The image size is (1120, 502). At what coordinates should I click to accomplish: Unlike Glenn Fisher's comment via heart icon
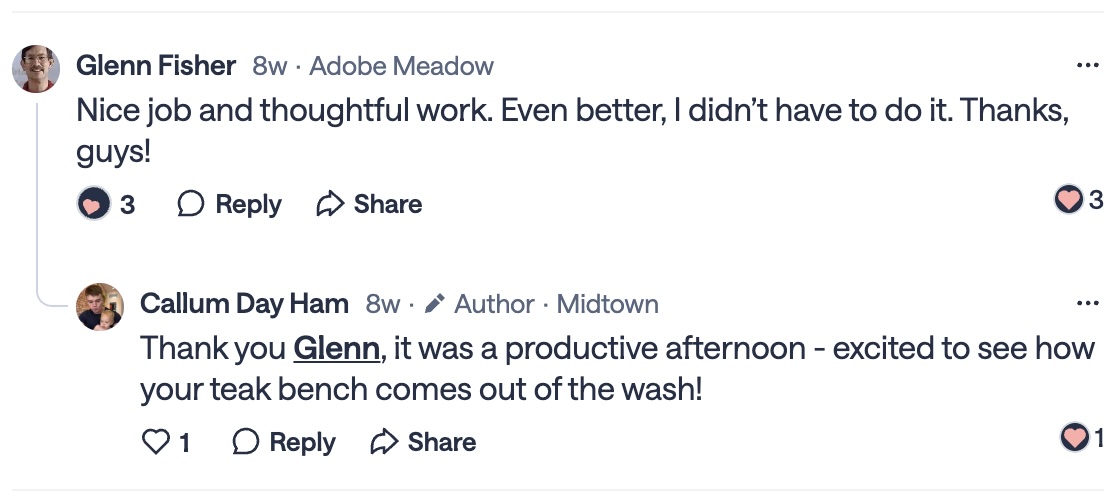point(92,204)
